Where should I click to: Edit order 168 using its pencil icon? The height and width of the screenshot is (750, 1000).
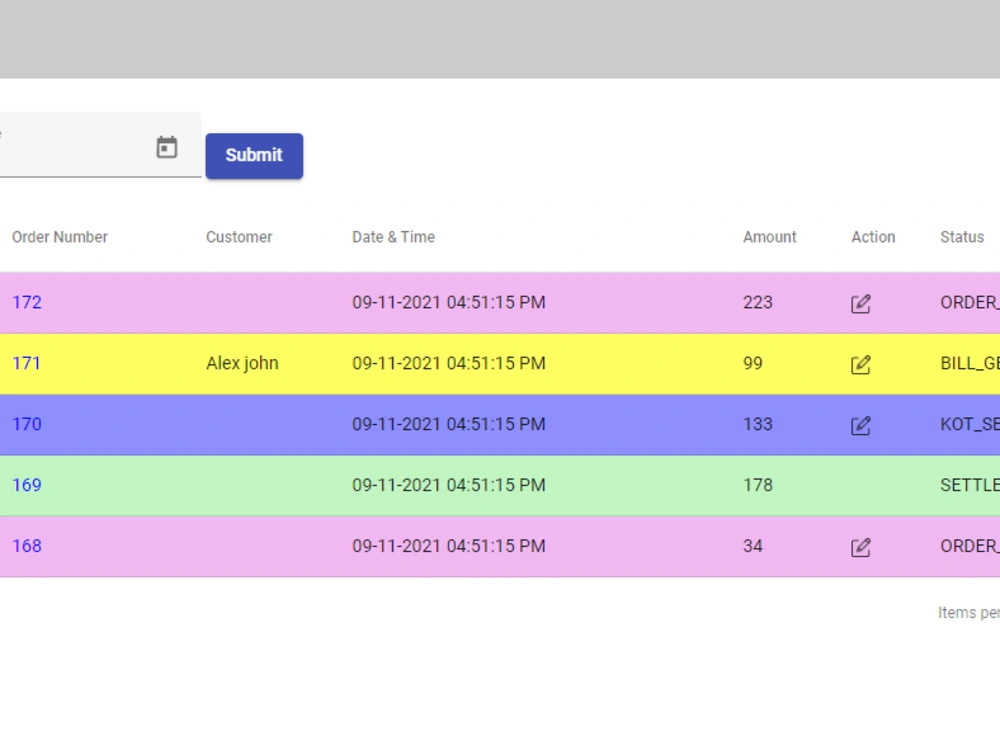pos(860,547)
